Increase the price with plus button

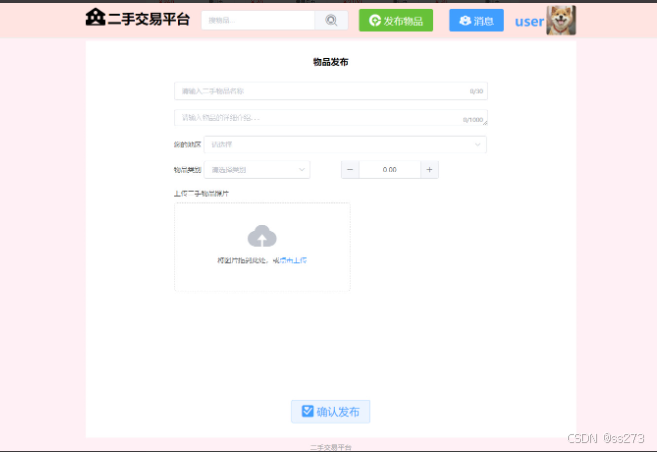429,170
